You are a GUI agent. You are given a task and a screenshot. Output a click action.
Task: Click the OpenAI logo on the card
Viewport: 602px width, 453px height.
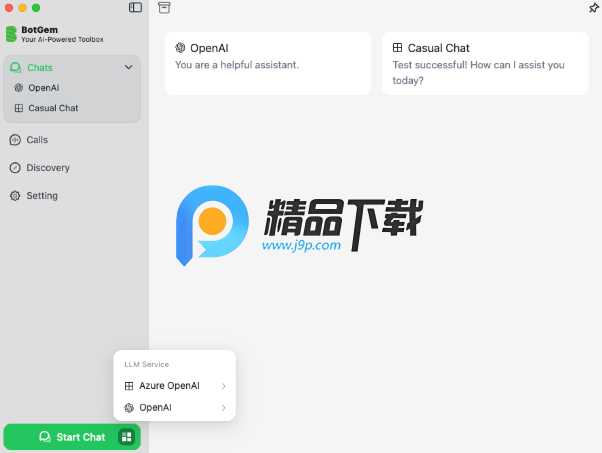click(180, 48)
